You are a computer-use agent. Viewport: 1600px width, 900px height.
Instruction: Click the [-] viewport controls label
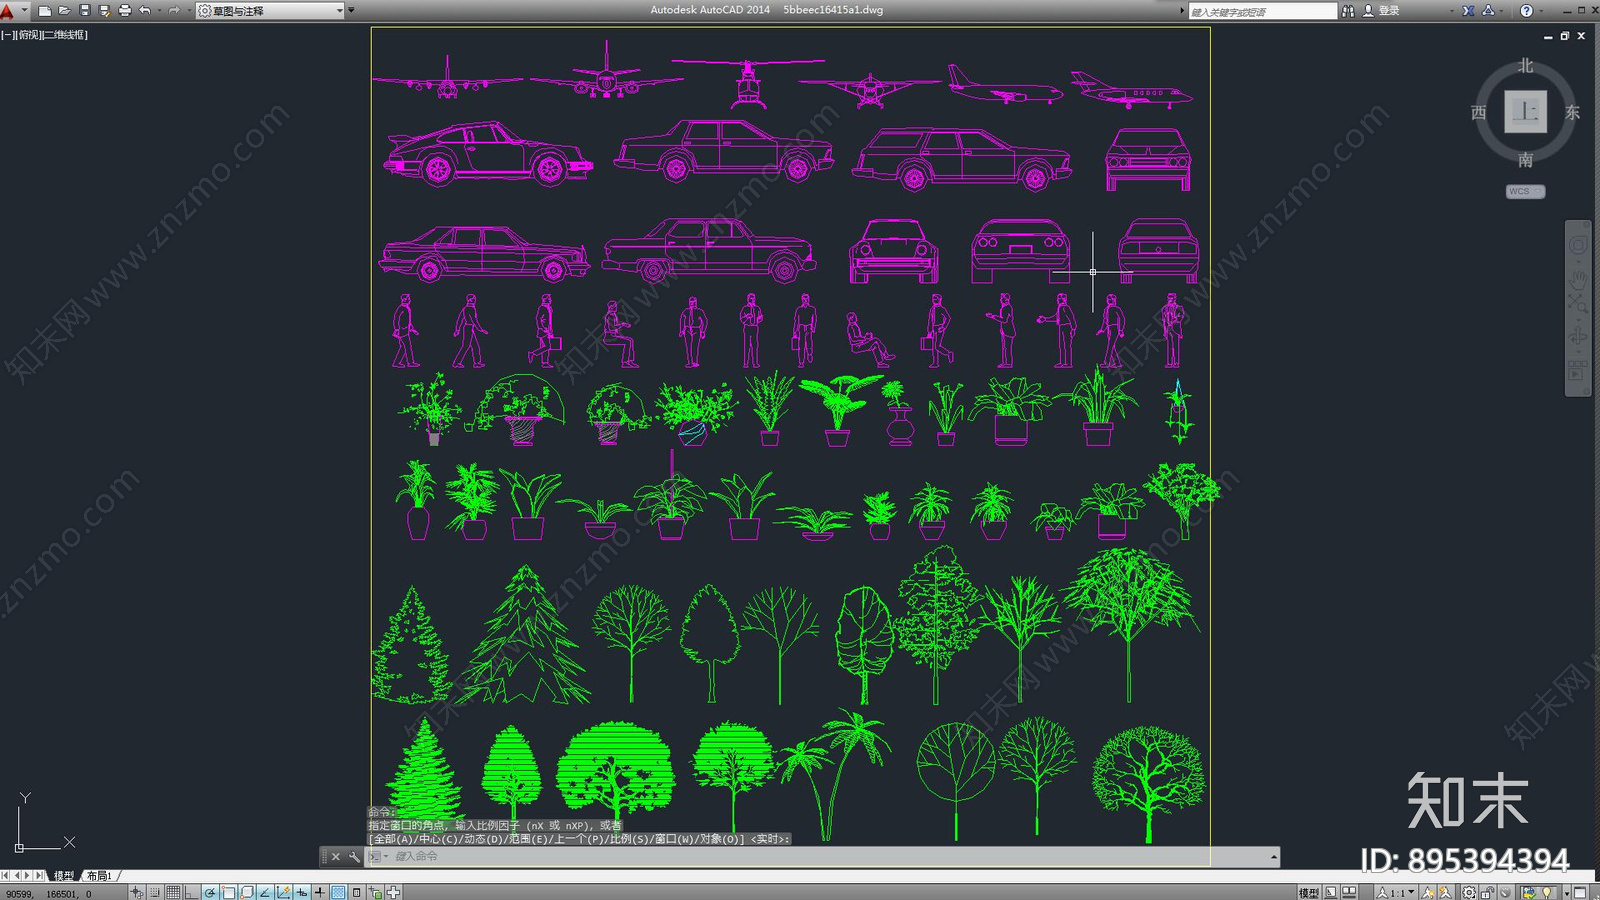[x=6, y=35]
